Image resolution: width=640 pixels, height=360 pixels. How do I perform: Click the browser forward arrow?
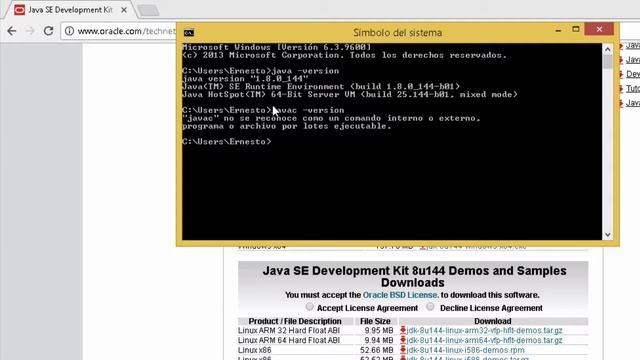pyautogui.click(x=30, y=31)
